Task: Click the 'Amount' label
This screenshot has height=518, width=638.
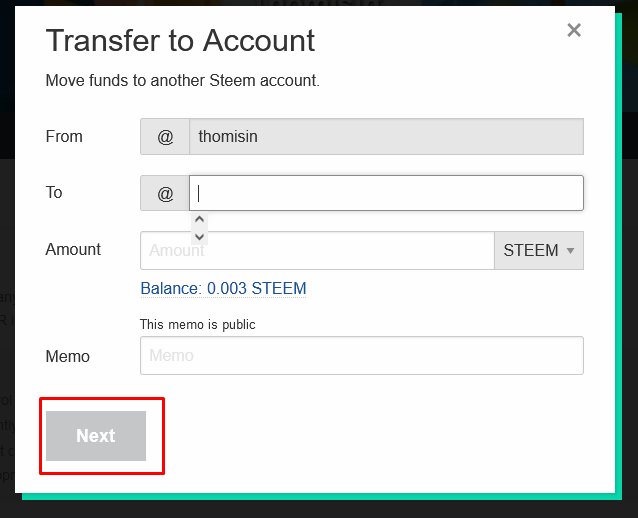Action: click(73, 249)
